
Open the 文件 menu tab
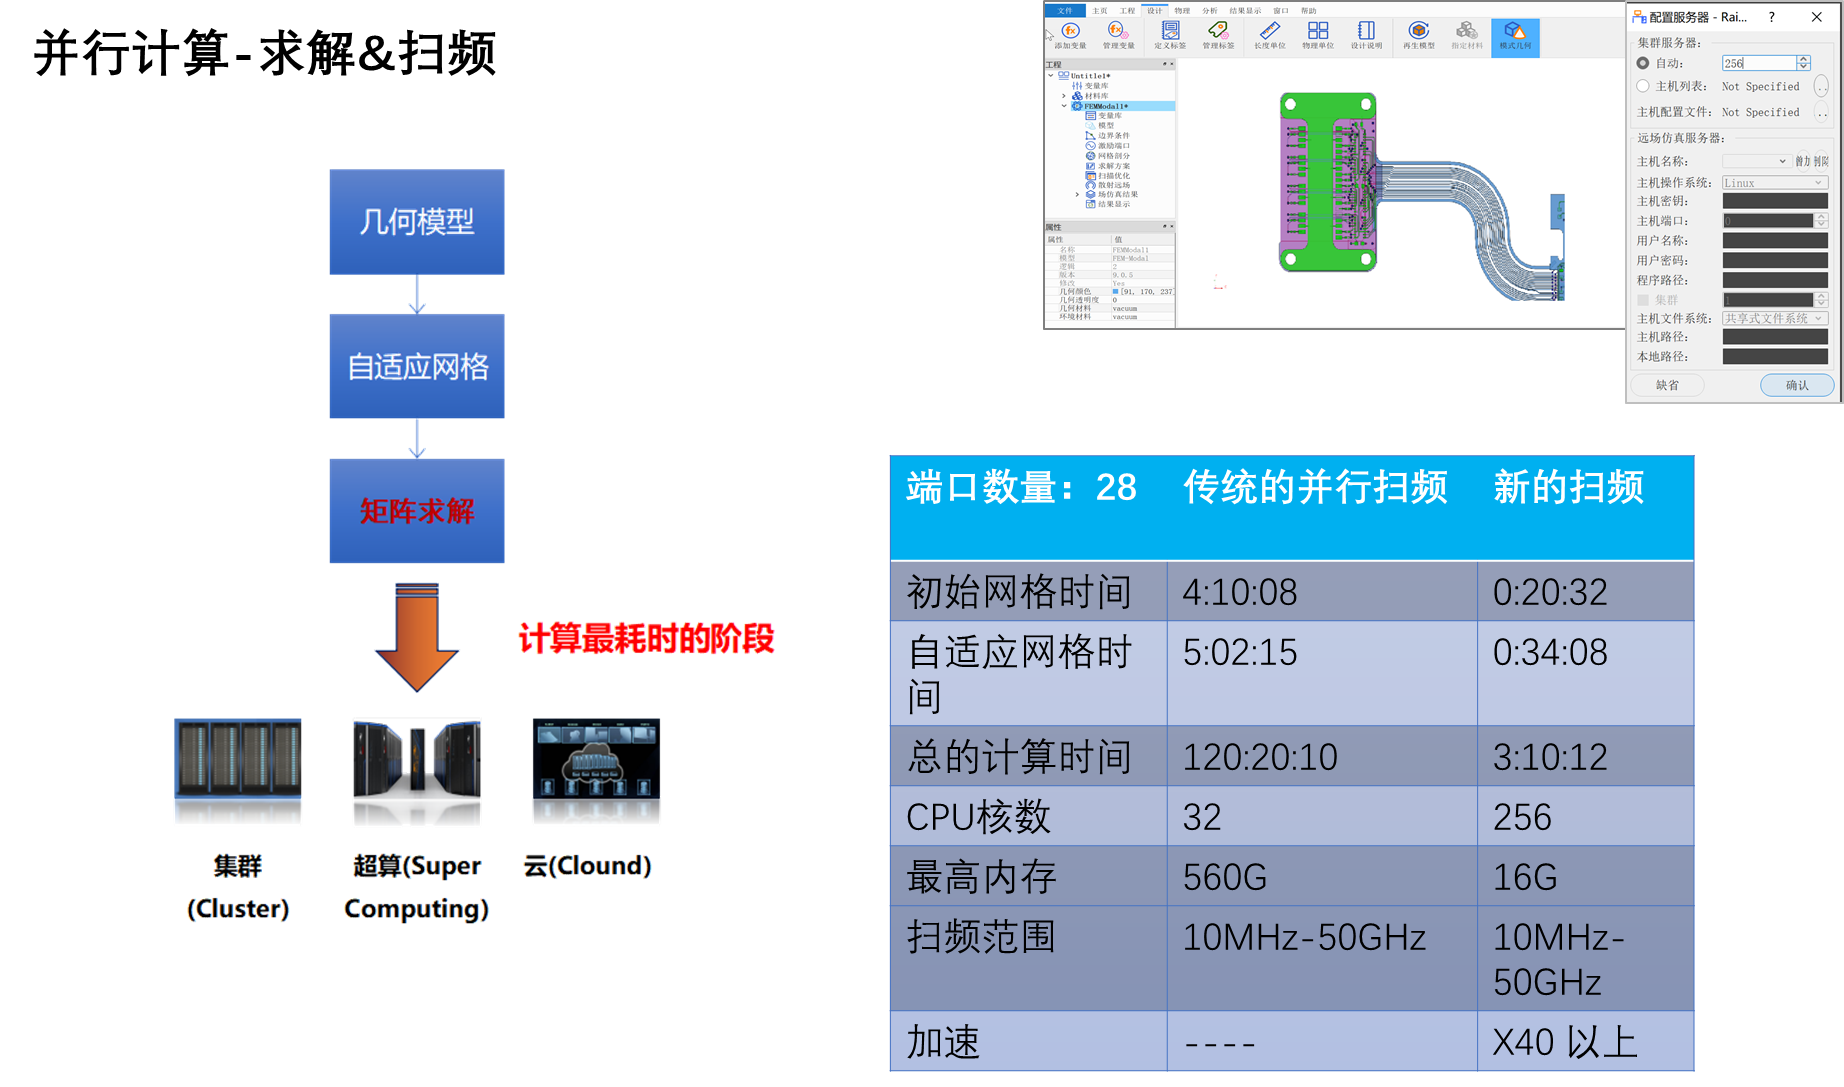[x=1065, y=11]
